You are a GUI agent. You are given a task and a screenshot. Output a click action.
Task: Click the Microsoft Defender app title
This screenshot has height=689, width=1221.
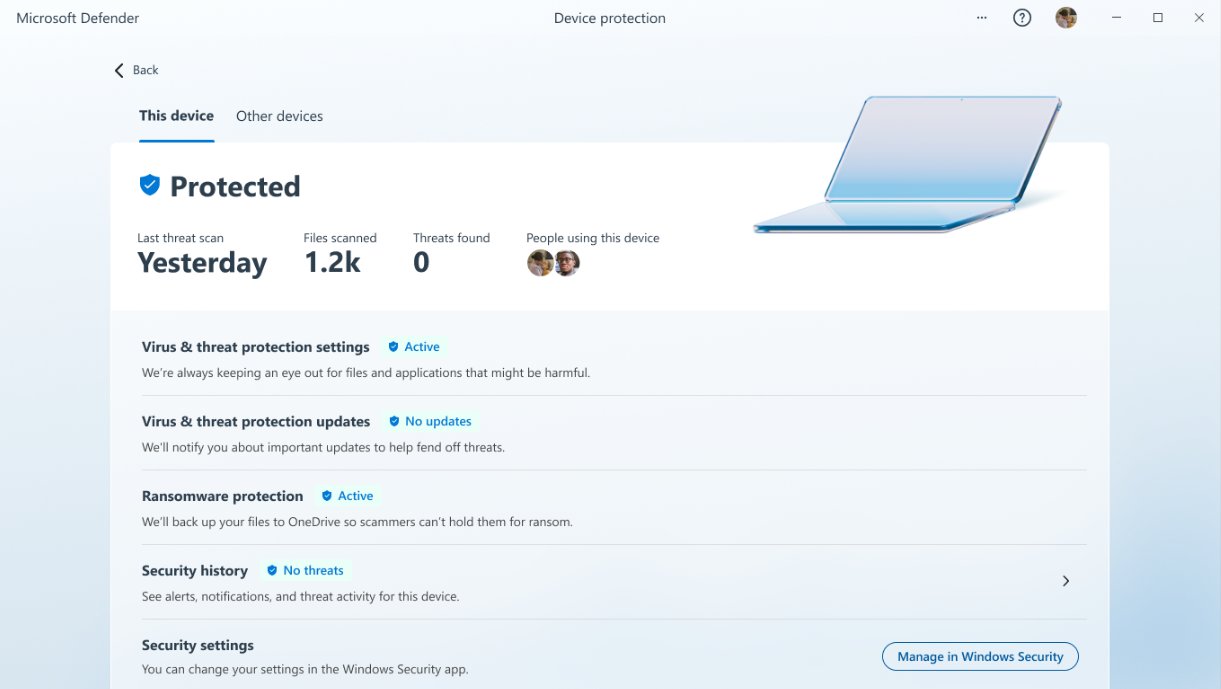78,18
